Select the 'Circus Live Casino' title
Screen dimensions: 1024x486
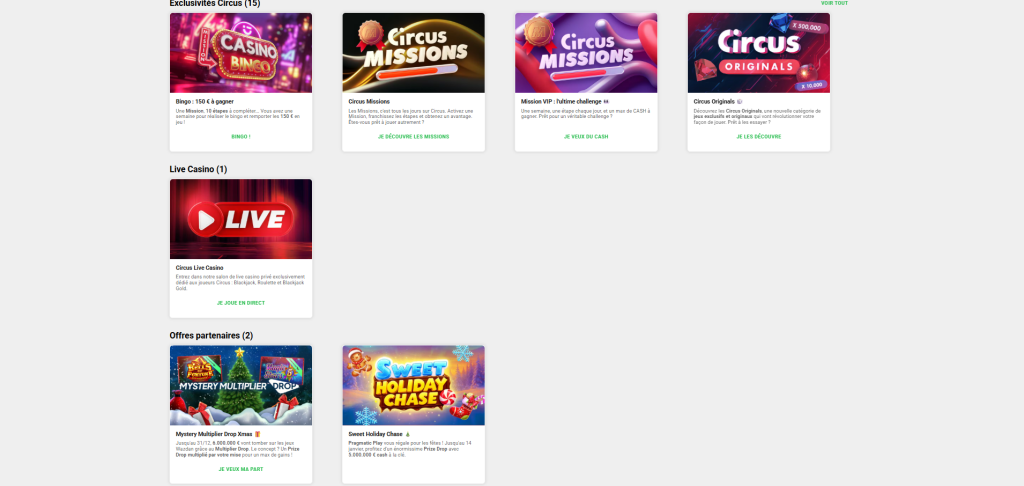click(x=199, y=268)
